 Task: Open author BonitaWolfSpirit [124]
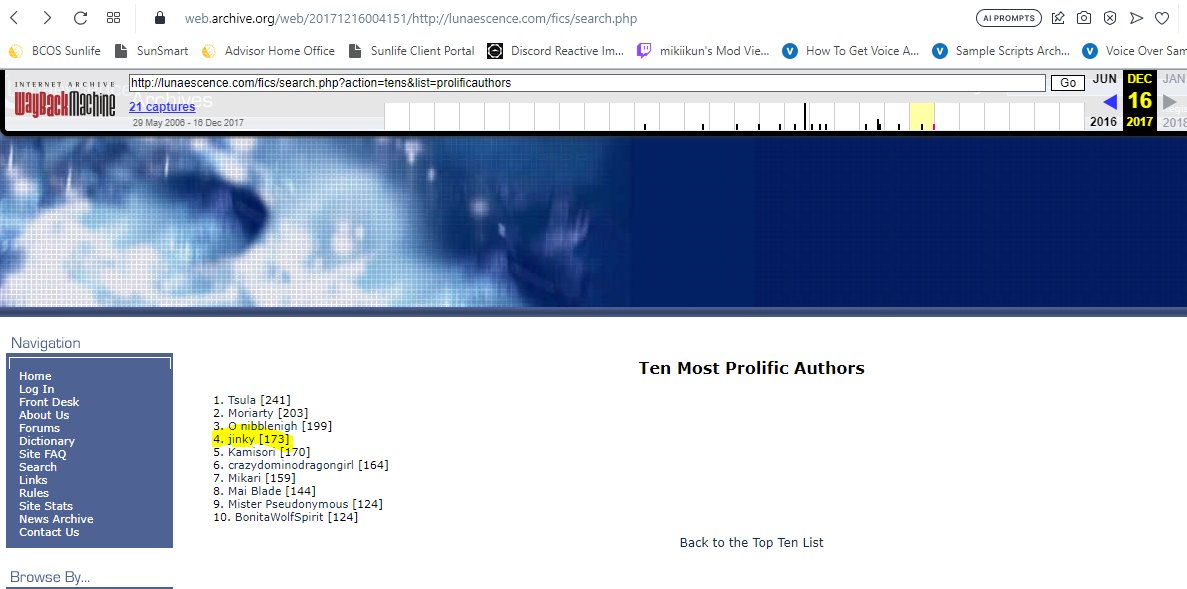coord(296,517)
